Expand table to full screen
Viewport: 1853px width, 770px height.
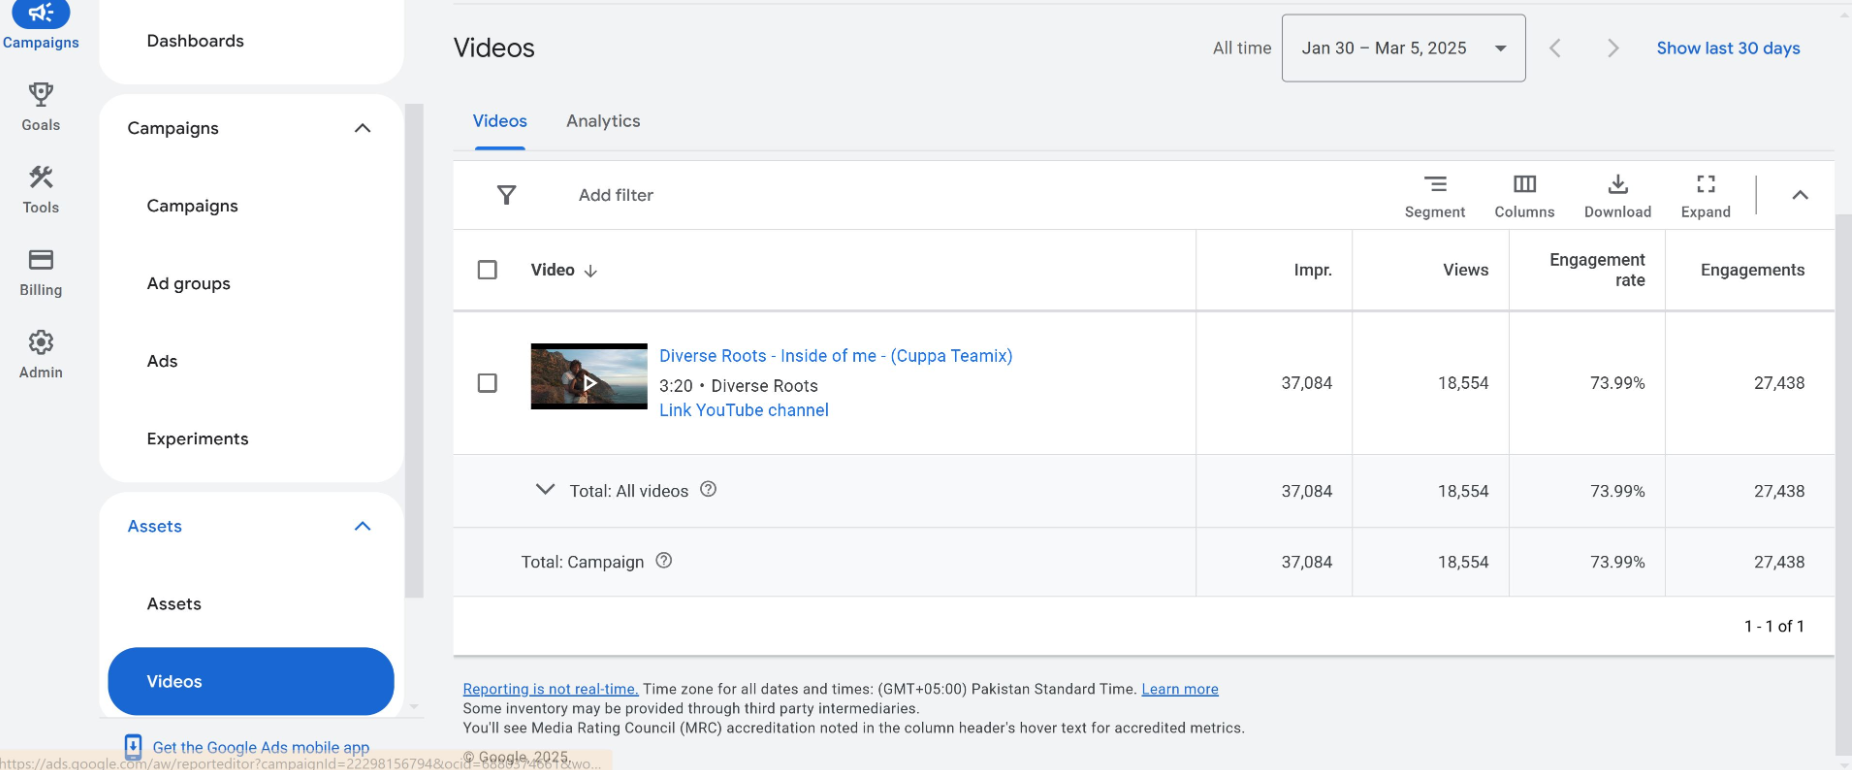(x=1705, y=196)
